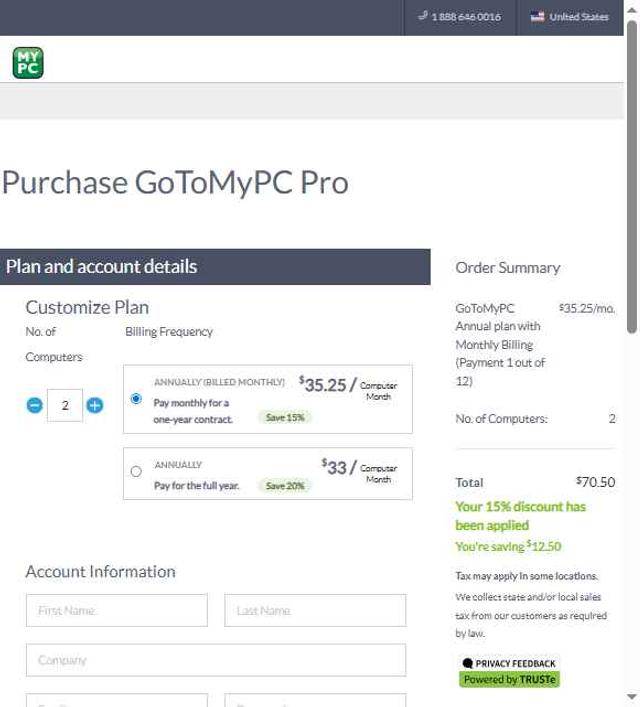Click 'Pay monthly for a one-year contract.' text

[x=193, y=411]
